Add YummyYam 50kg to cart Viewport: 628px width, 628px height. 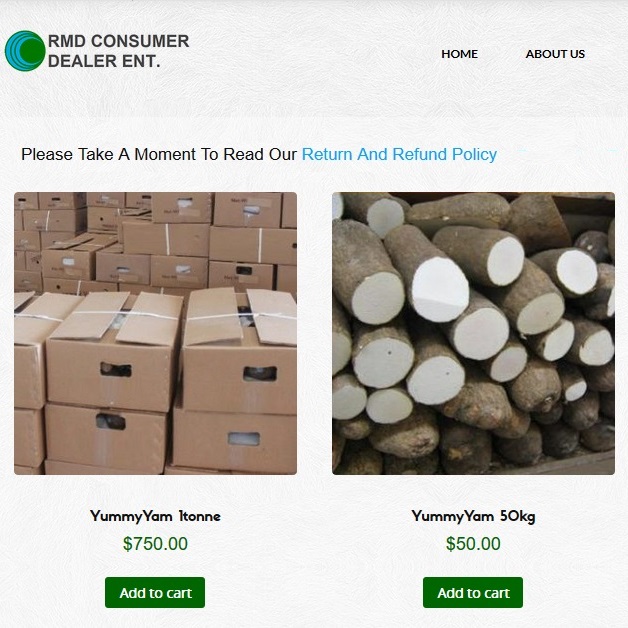coord(473,592)
